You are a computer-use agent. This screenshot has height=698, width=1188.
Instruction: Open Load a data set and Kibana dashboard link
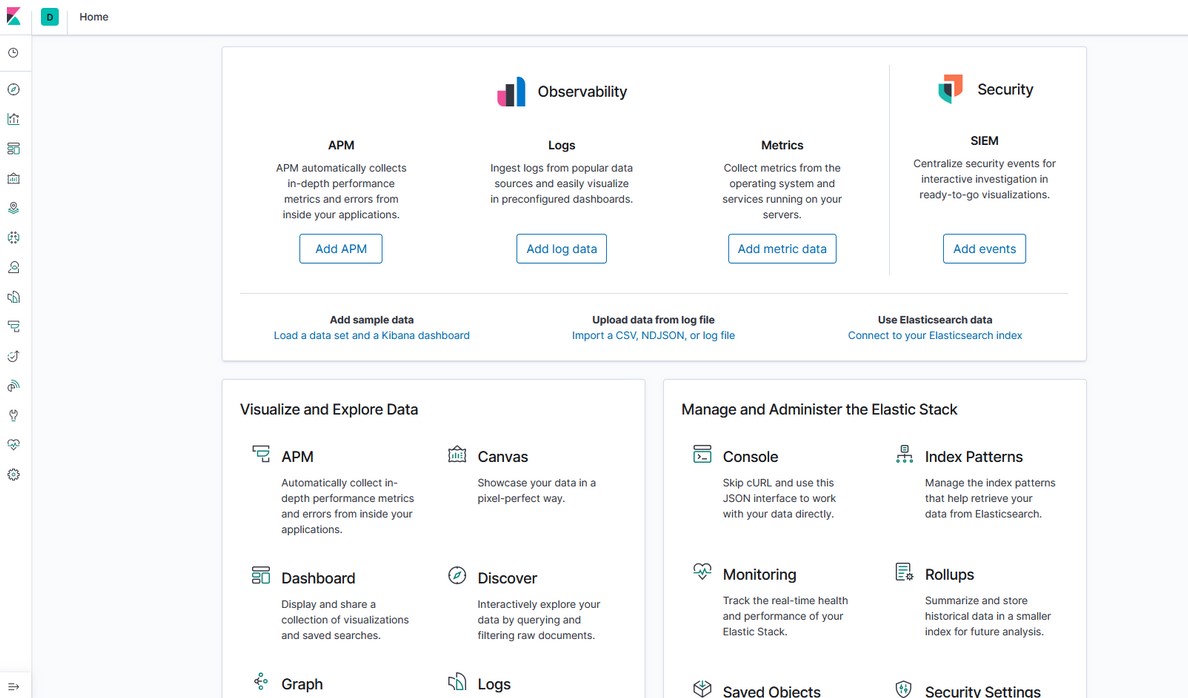tap(371, 335)
